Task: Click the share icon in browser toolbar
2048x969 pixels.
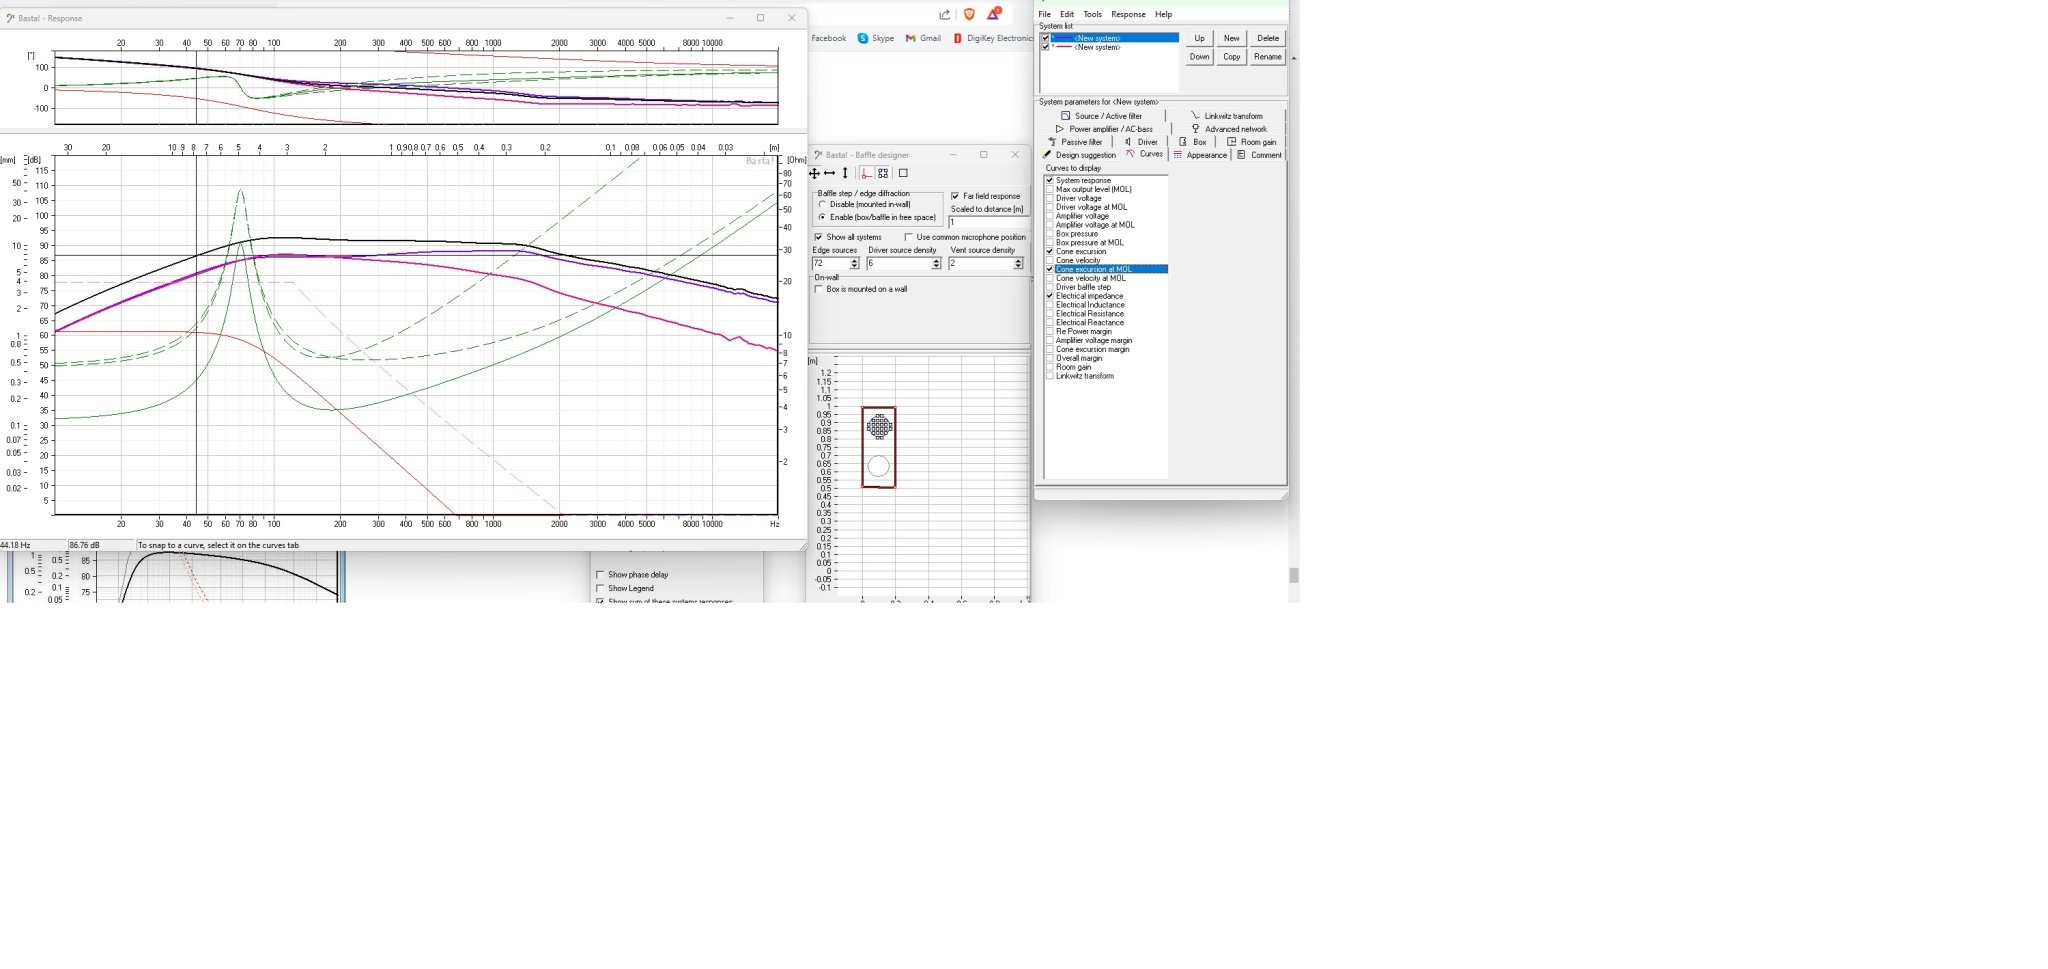Action: coord(944,14)
